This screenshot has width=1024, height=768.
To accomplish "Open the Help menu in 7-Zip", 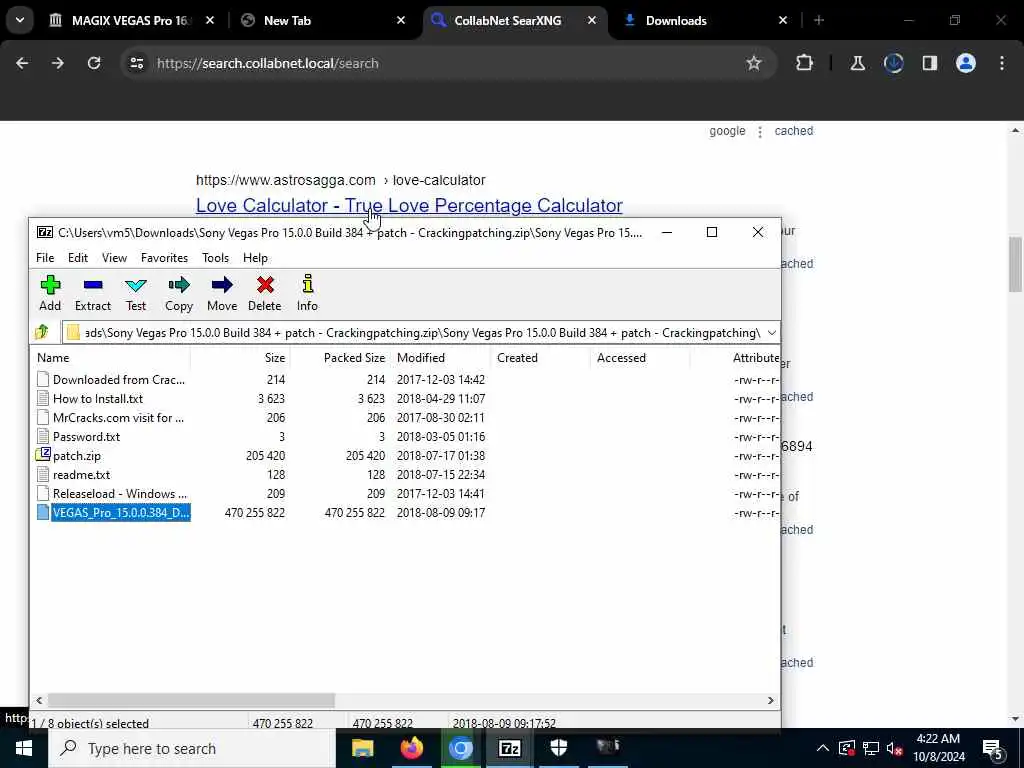I will (x=255, y=258).
